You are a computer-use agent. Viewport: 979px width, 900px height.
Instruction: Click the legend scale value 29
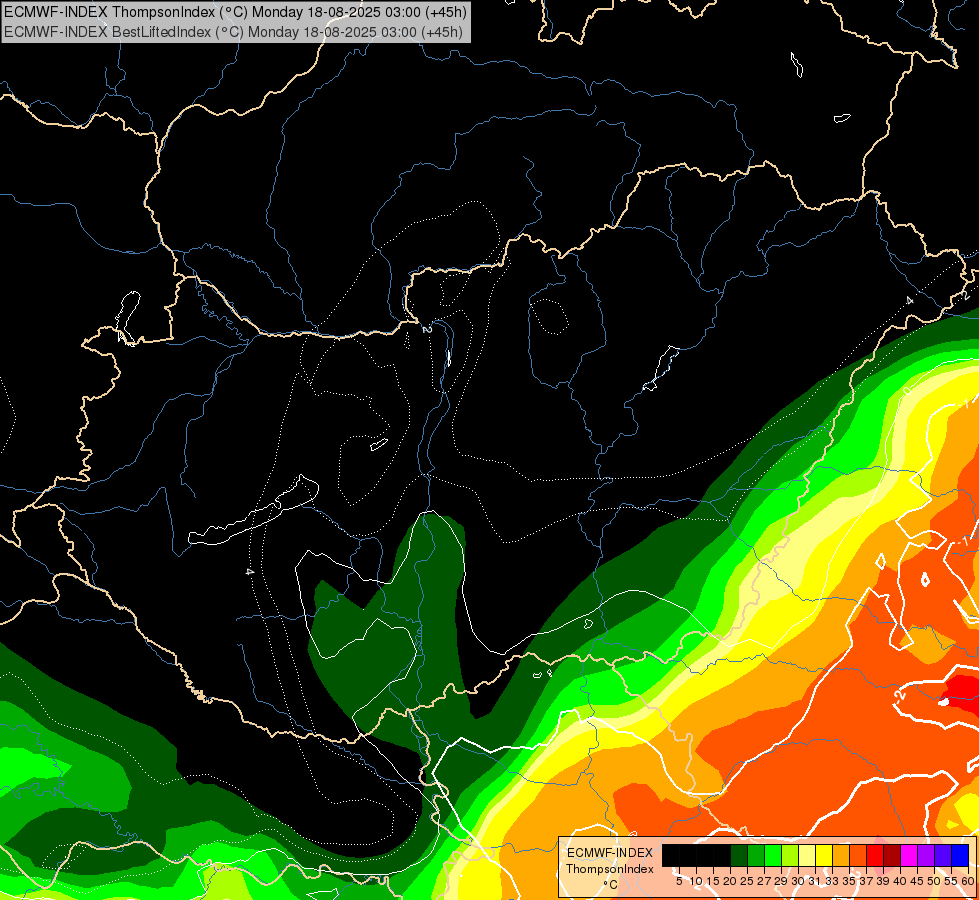coord(781,881)
